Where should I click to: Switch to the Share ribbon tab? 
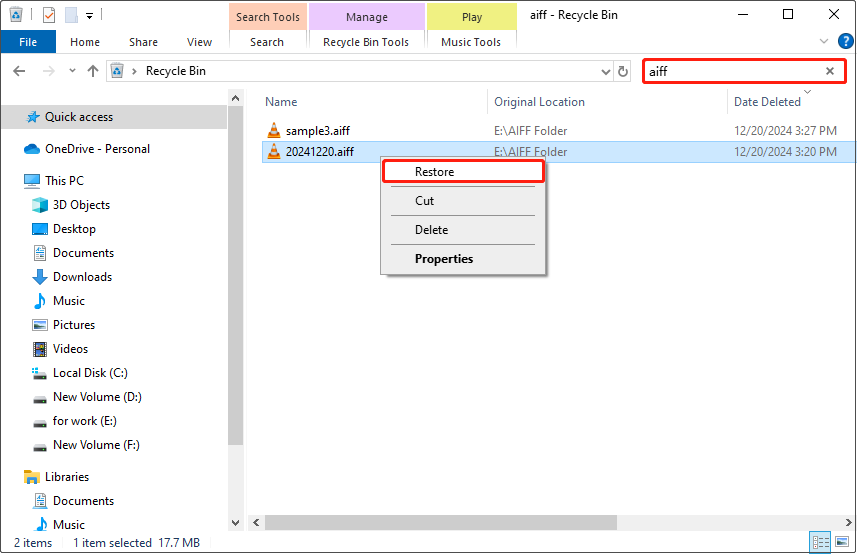click(143, 42)
